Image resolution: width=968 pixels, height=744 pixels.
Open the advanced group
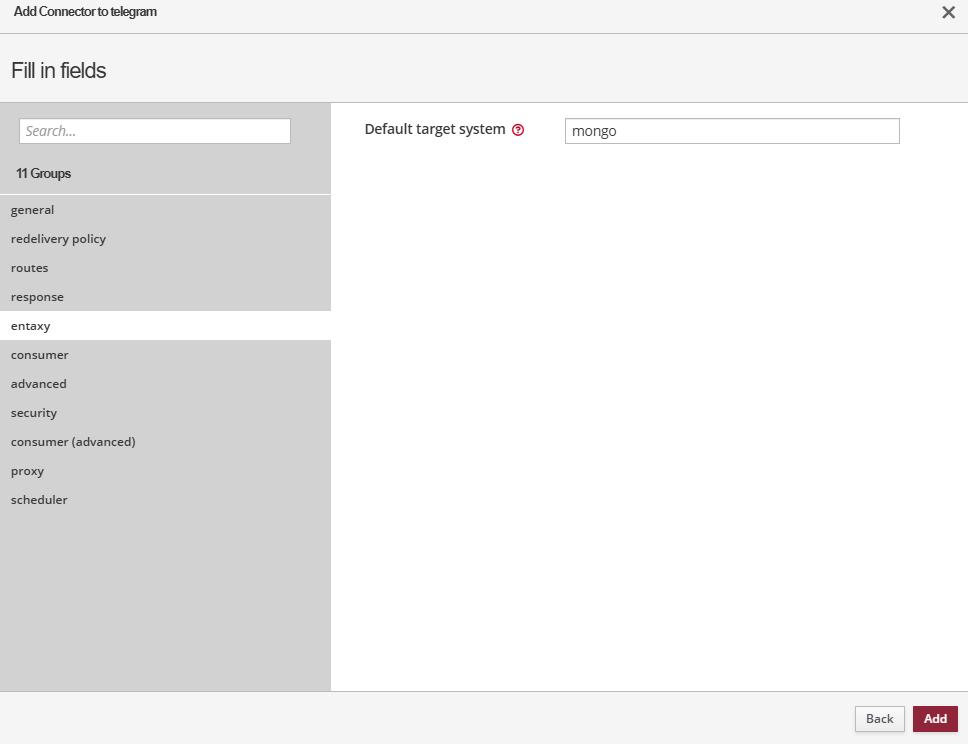point(39,384)
